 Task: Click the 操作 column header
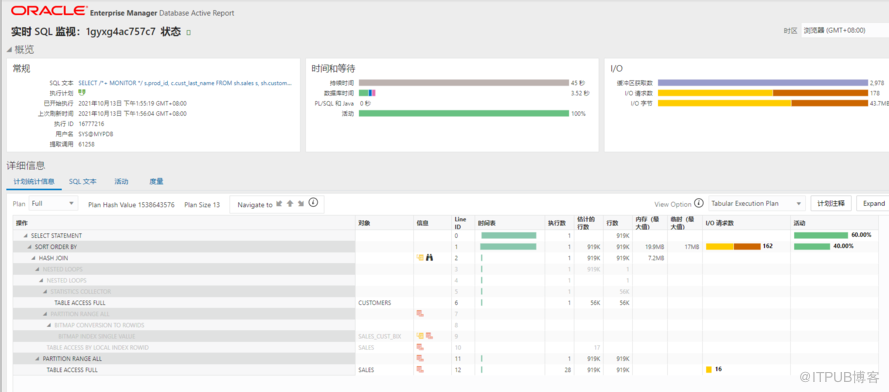point(184,222)
